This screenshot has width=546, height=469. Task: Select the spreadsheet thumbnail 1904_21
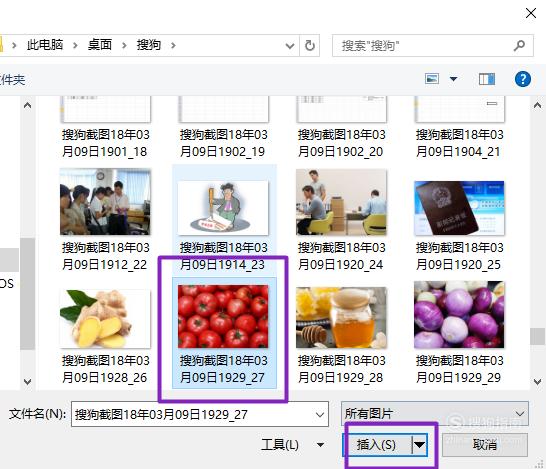[x=459, y=109]
